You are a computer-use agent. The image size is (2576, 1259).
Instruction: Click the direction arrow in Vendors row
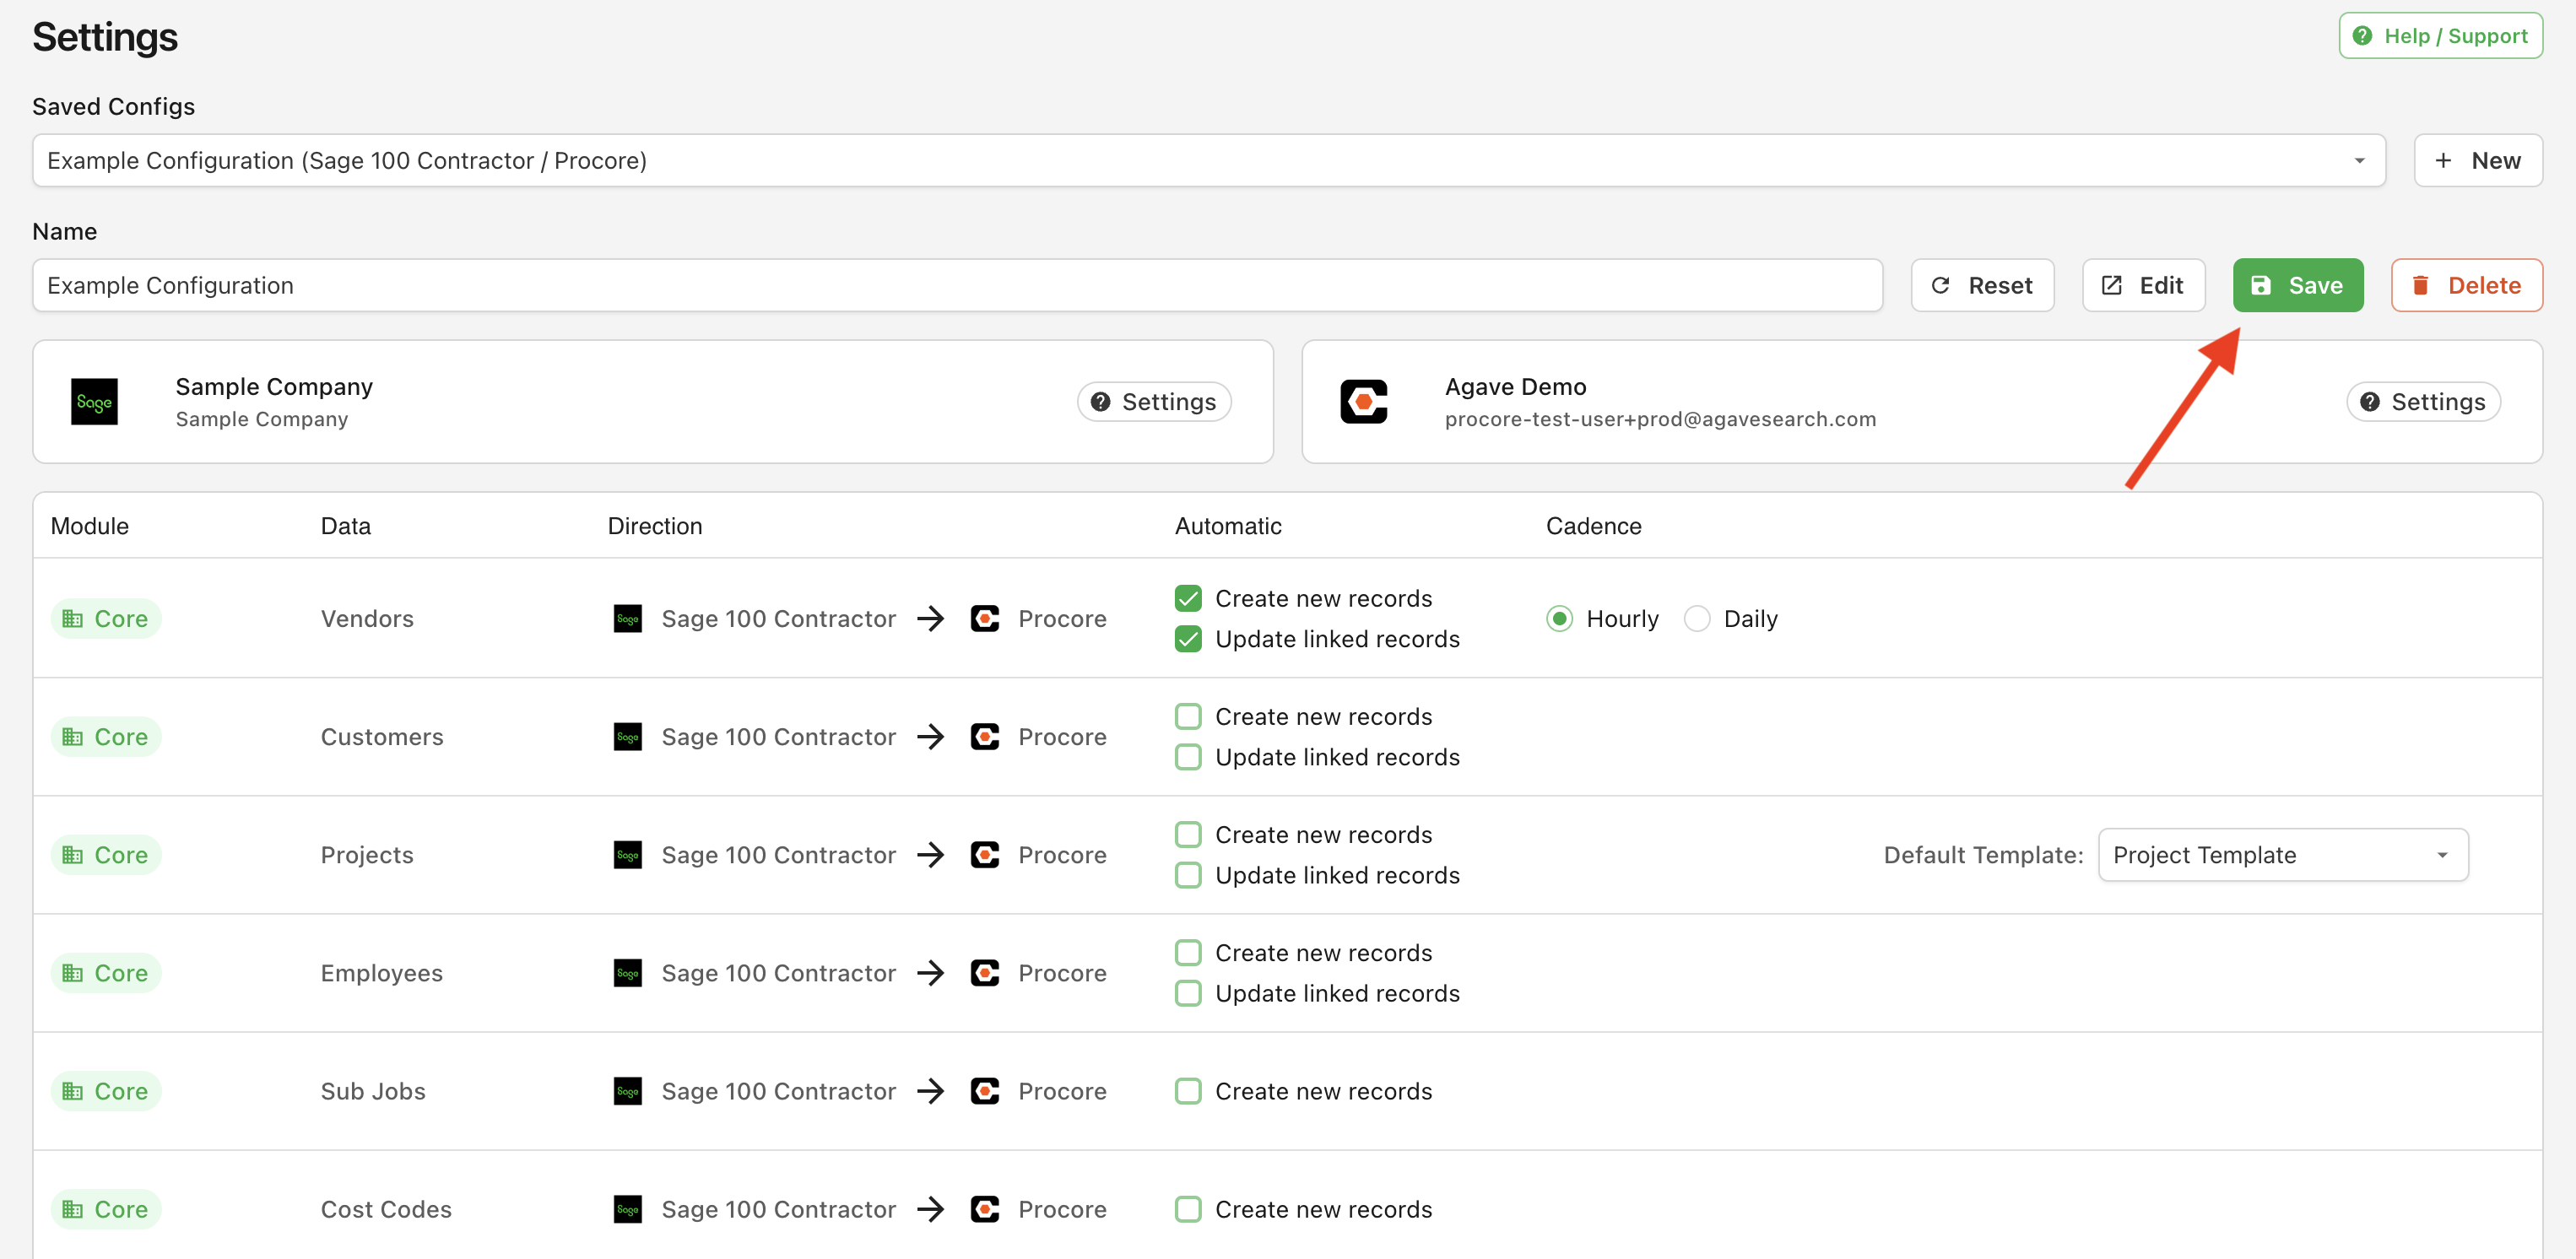point(931,618)
